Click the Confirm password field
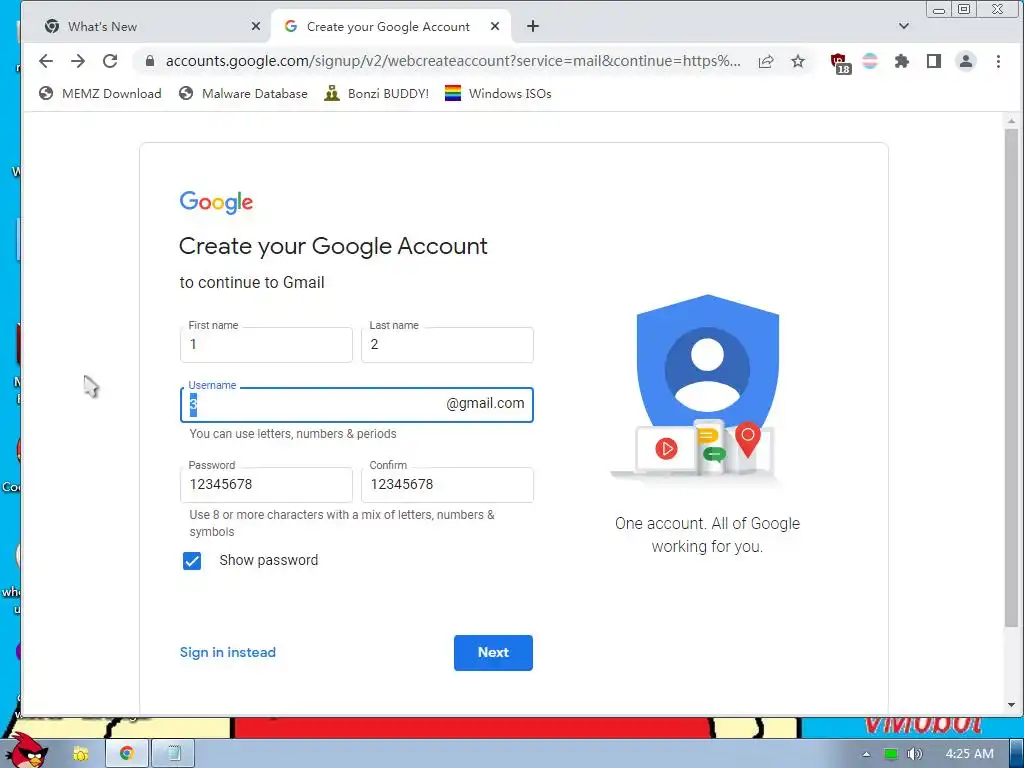The height and width of the screenshot is (768, 1024). tap(447, 485)
